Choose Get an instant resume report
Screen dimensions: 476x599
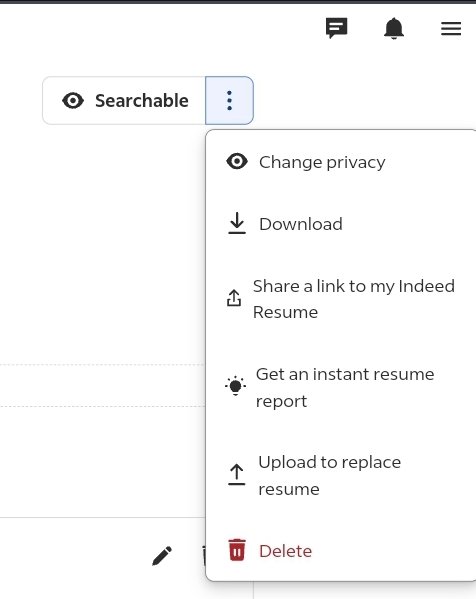pyautogui.click(x=340, y=387)
